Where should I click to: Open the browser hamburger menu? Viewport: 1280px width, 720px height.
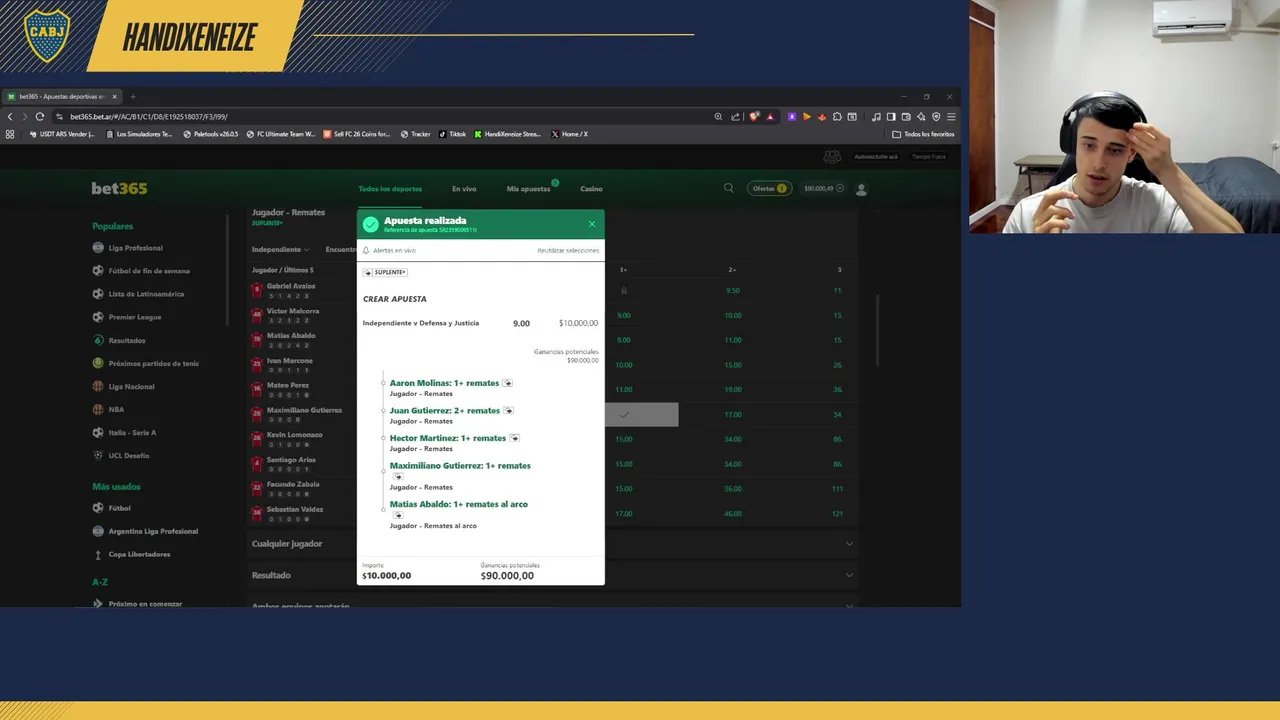(x=951, y=116)
